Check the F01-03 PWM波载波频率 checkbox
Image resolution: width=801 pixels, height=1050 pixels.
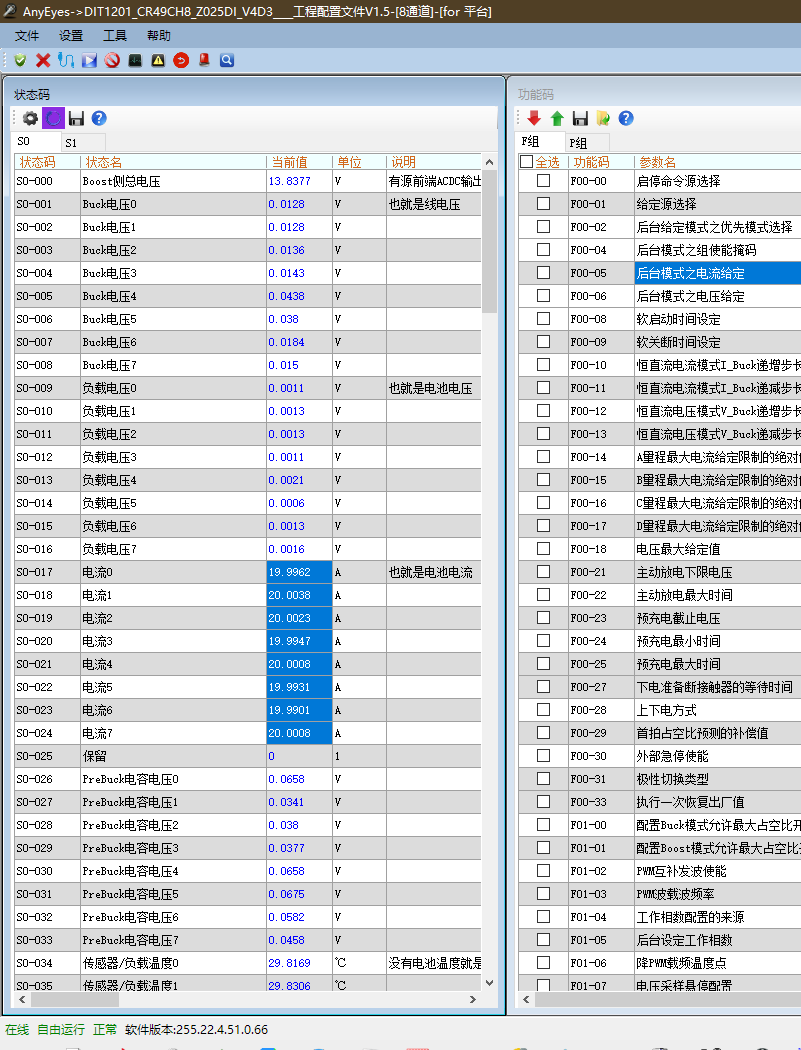(544, 893)
